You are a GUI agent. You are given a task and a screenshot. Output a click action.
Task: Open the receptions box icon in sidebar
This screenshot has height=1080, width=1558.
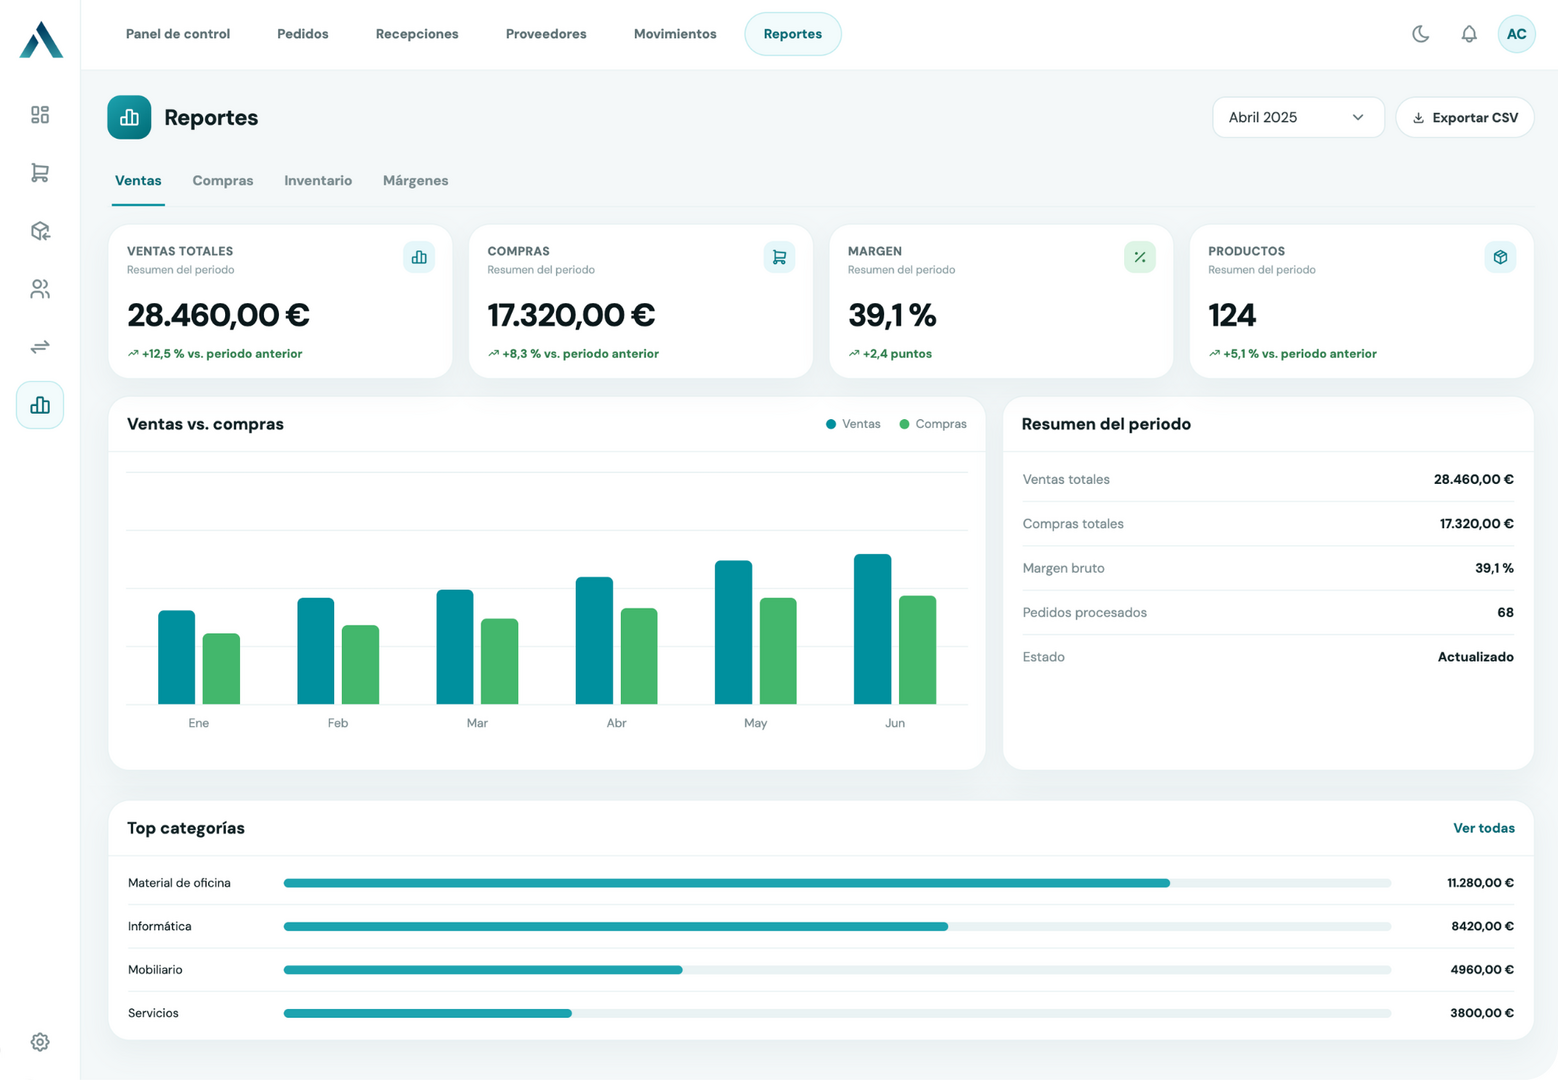[40, 231]
